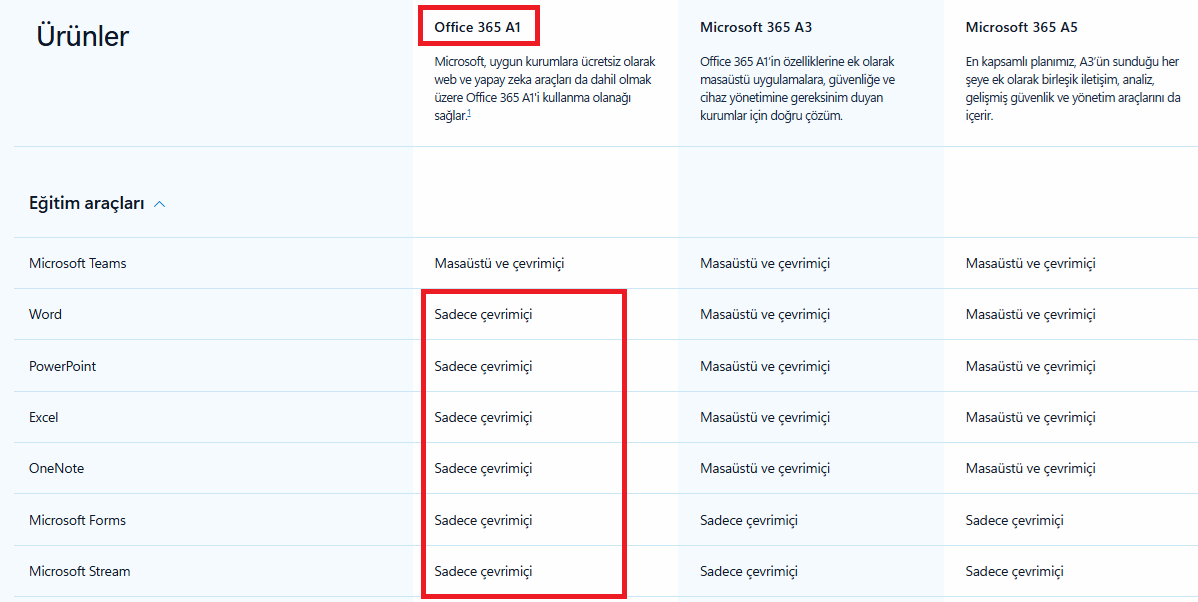The image size is (1198, 602).
Task: Select the Excel row label
Action: [44, 418]
